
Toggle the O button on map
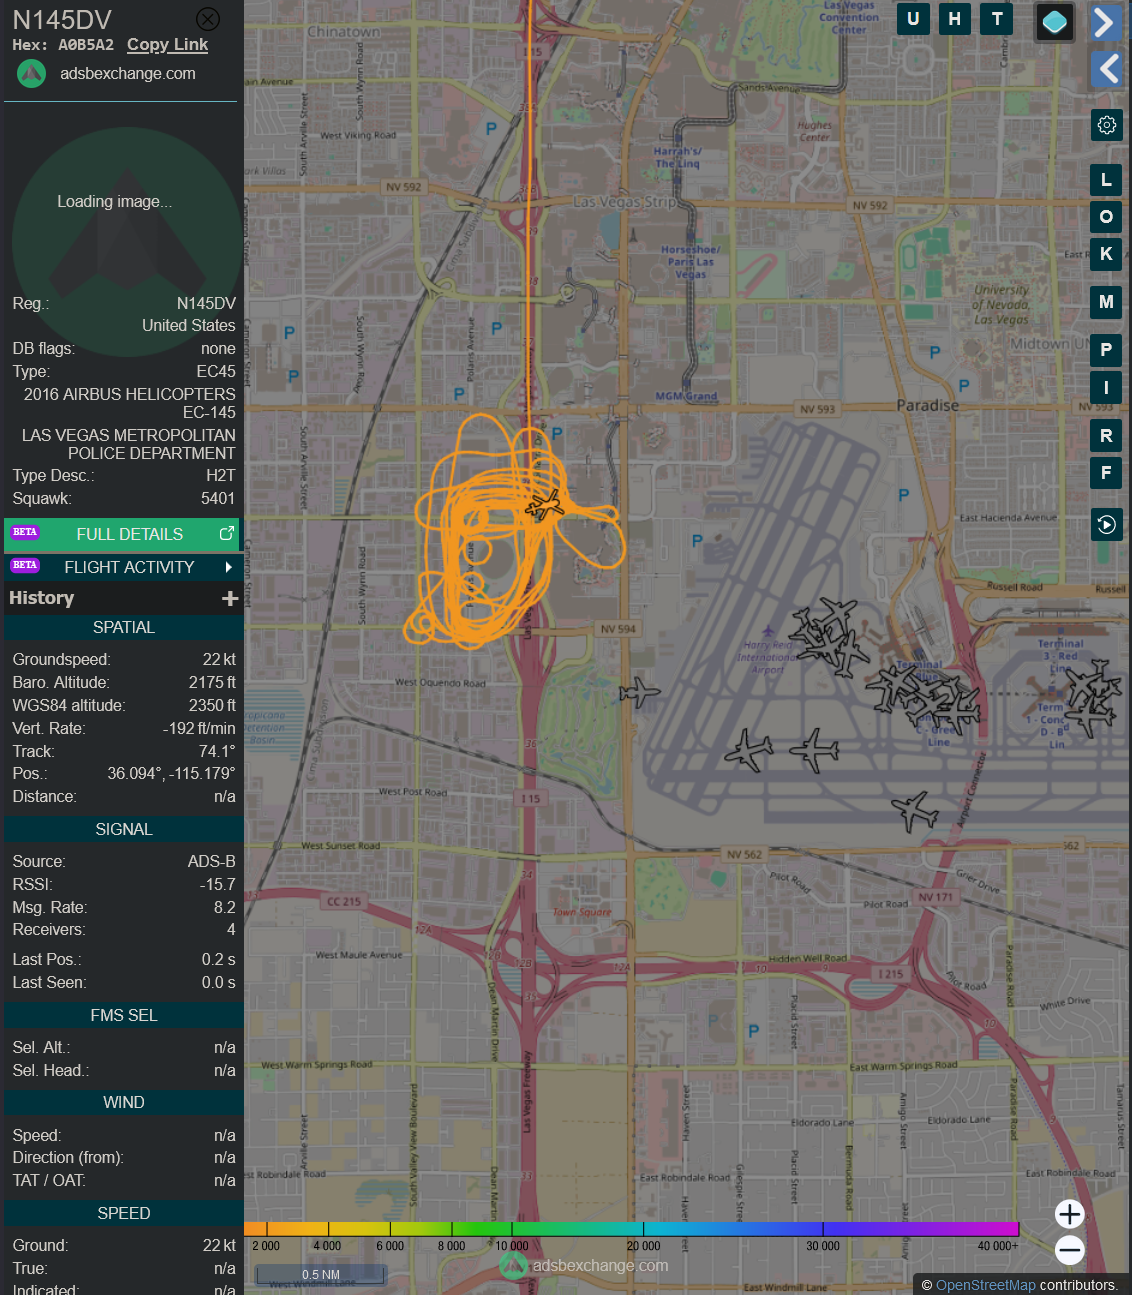(x=1106, y=217)
